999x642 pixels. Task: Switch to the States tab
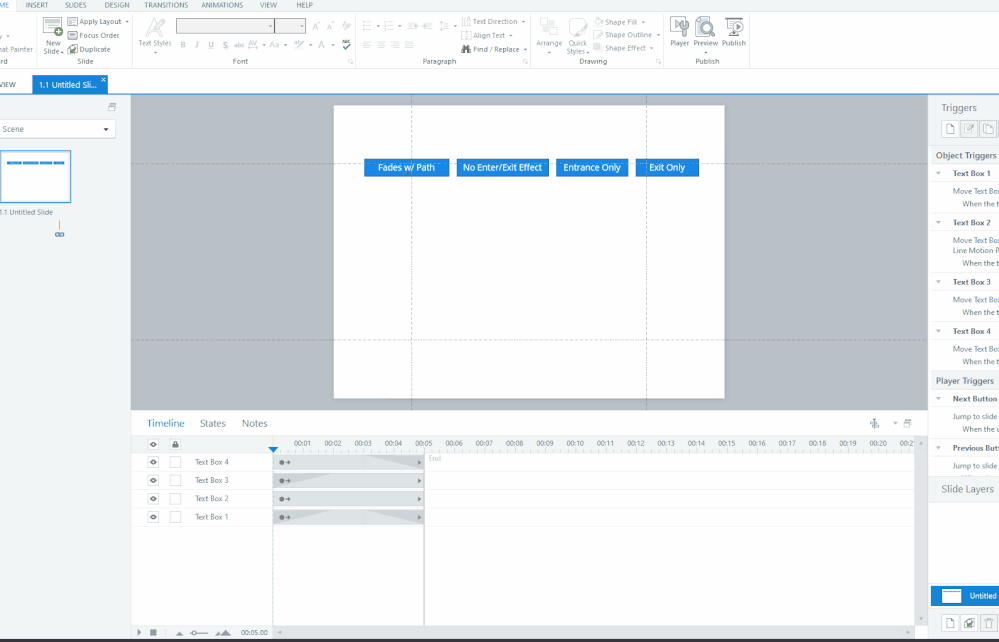click(x=213, y=424)
